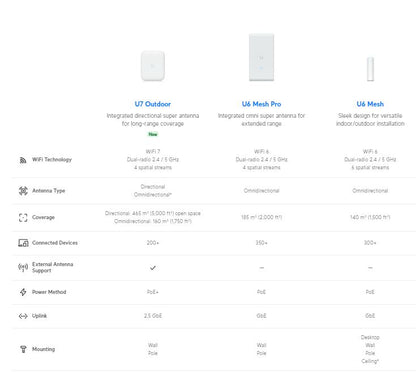Select the Connected Devices label
This screenshot has width=416, height=372.
tap(55, 243)
